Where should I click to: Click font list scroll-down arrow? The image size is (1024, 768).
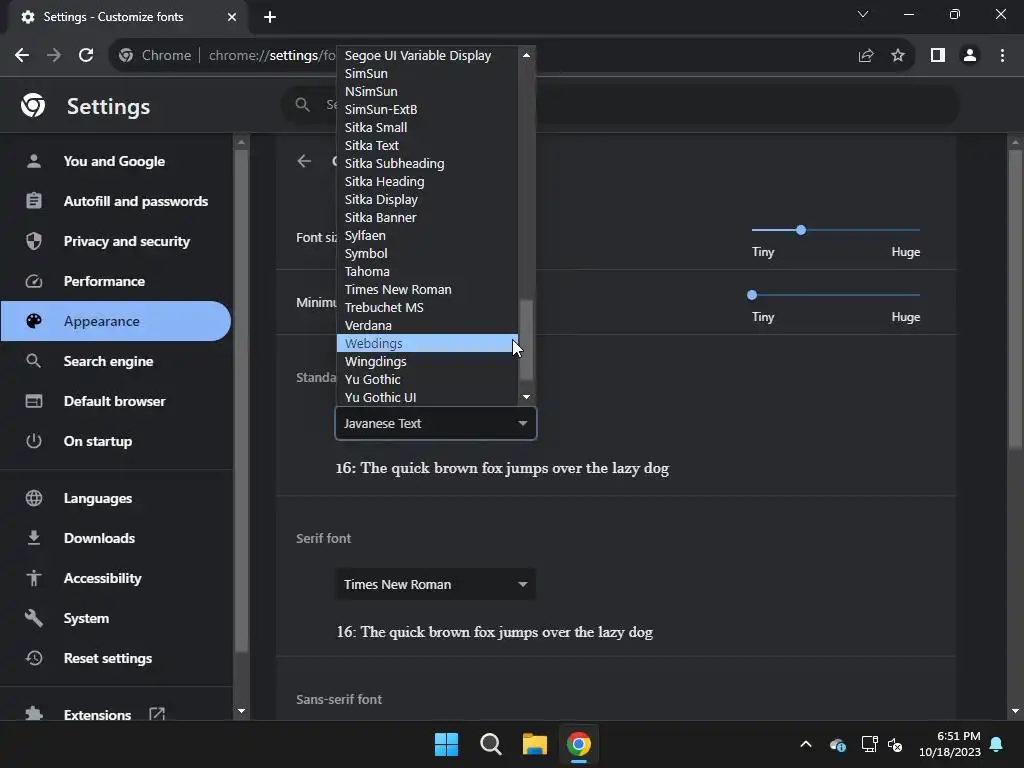pos(526,397)
